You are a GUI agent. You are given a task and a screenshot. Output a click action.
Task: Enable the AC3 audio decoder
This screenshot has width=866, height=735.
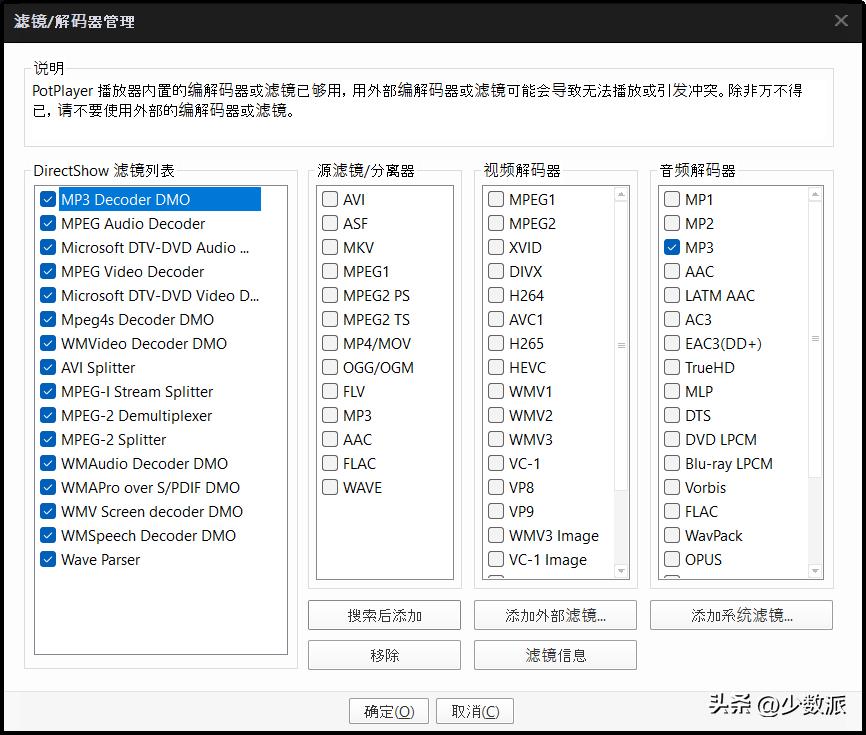671,319
